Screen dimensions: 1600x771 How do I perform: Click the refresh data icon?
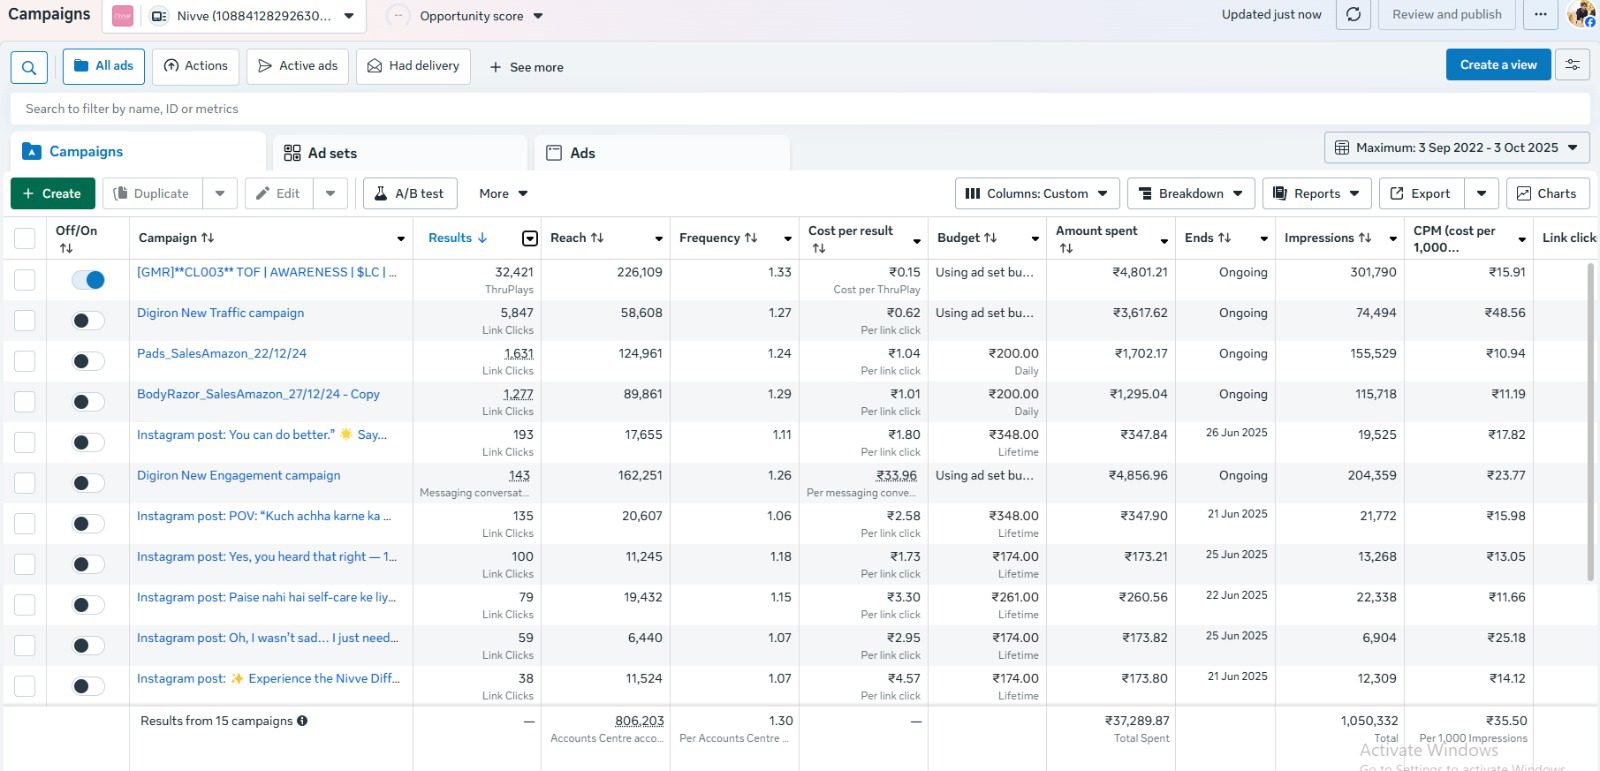1353,15
